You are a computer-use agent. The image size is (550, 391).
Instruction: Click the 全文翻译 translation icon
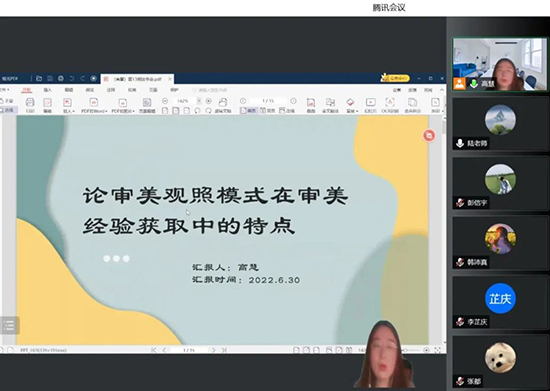point(330,102)
